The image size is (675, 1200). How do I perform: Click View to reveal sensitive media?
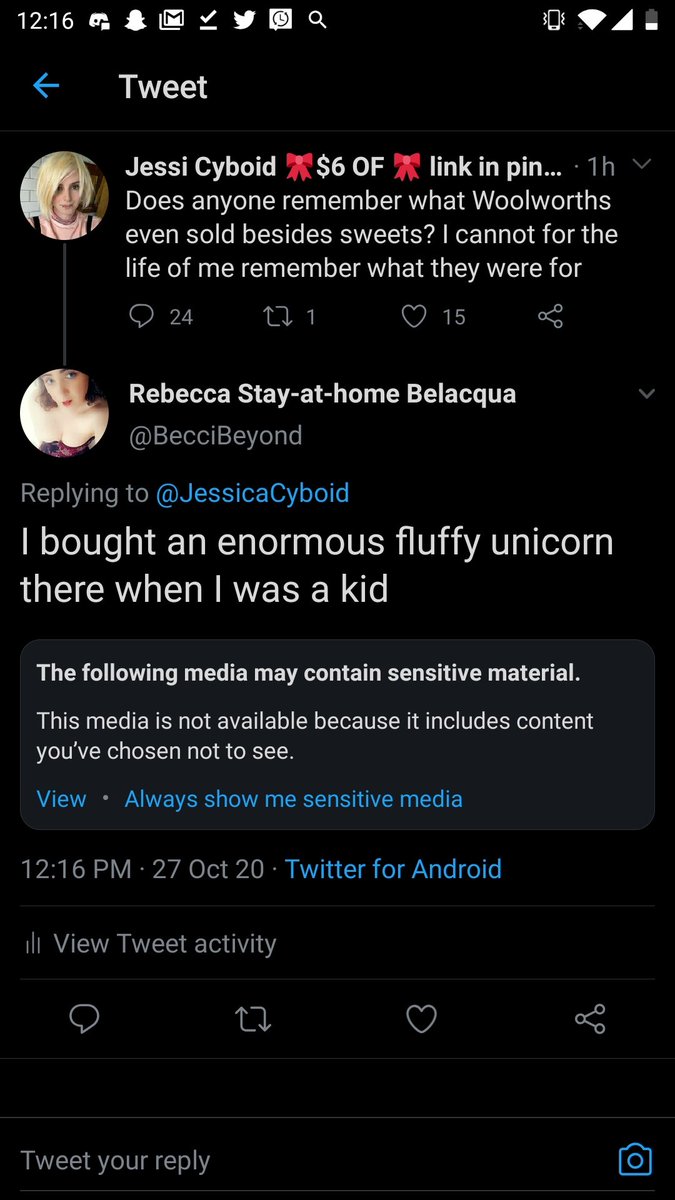61,799
